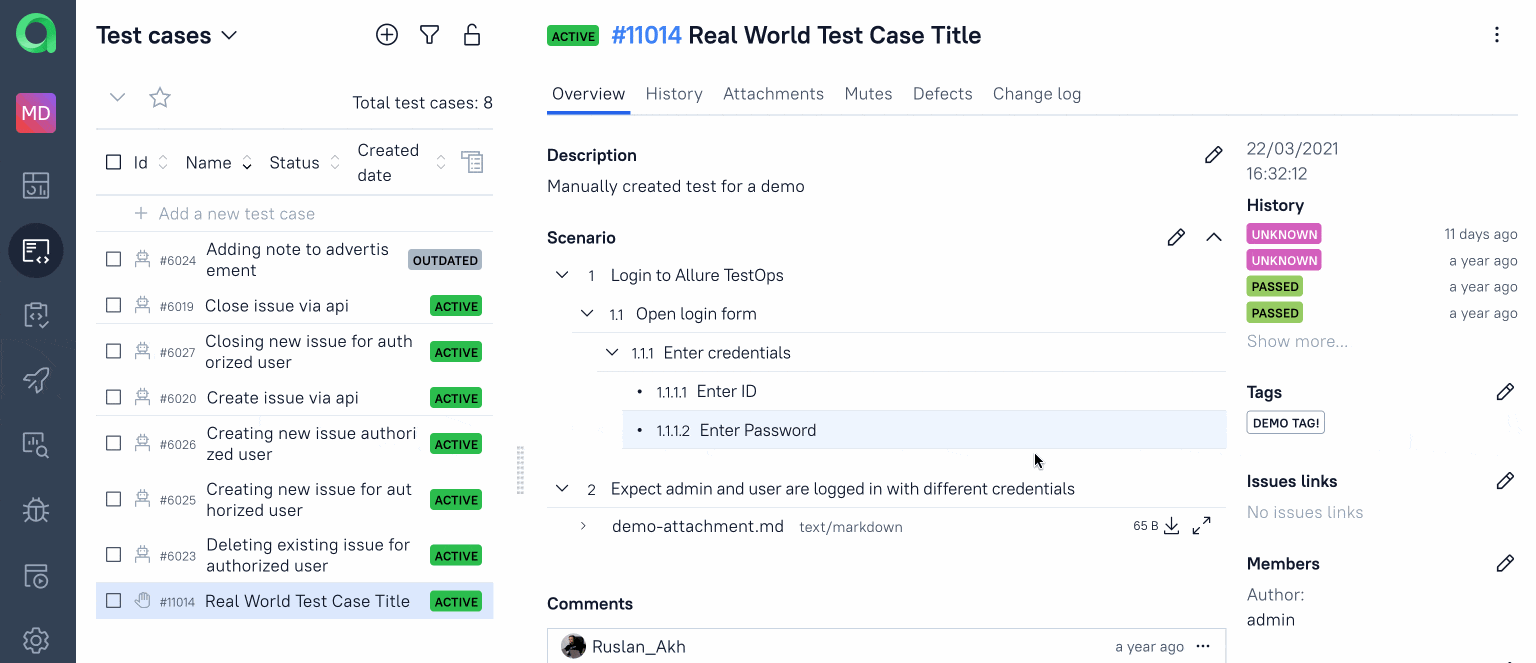Edit the Description with pencil icon

click(1213, 155)
